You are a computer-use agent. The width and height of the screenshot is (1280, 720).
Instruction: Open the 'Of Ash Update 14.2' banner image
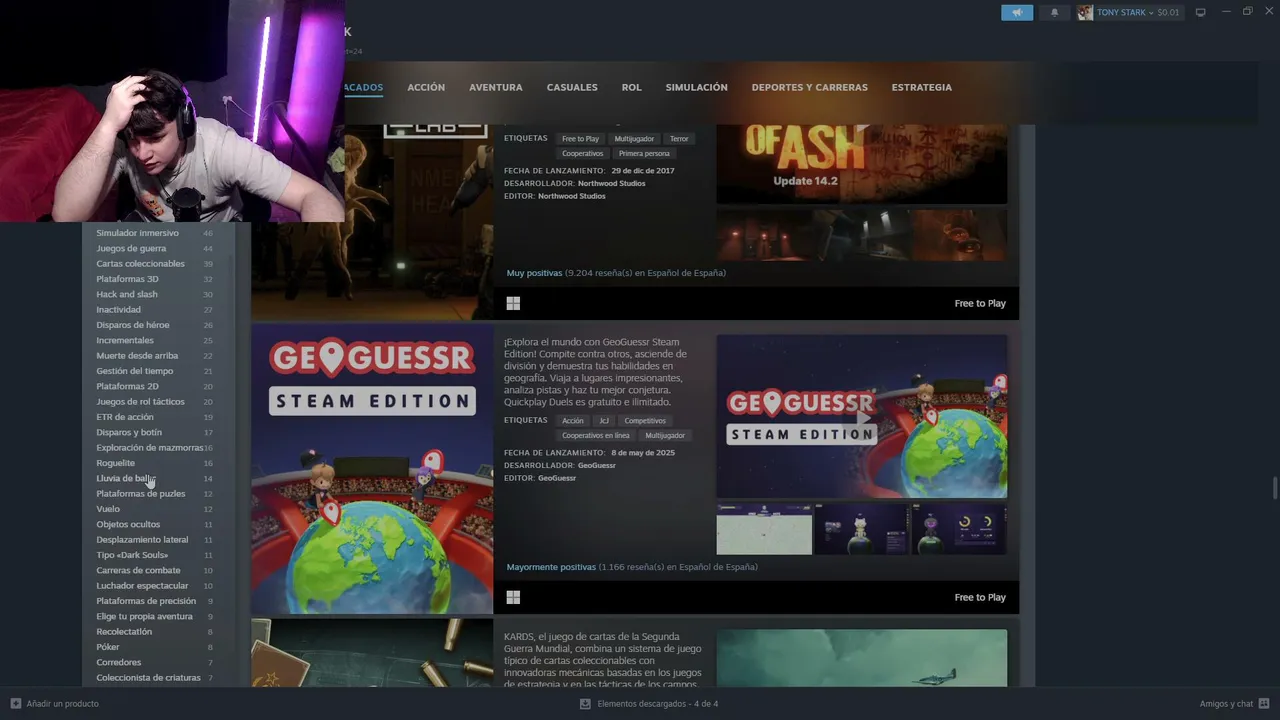click(x=862, y=164)
